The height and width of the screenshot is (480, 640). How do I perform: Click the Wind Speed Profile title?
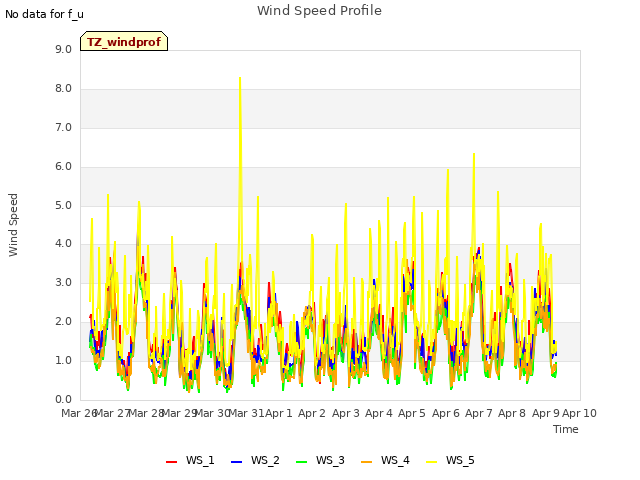pyautogui.click(x=320, y=11)
